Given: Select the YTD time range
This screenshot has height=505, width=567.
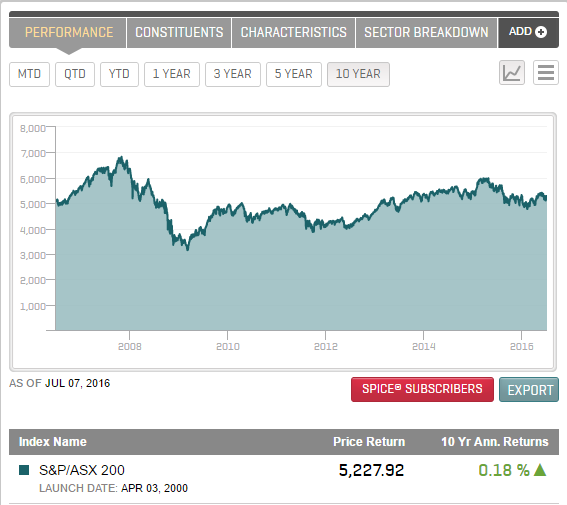Looking at the screenshot, I should coord(119,74).
